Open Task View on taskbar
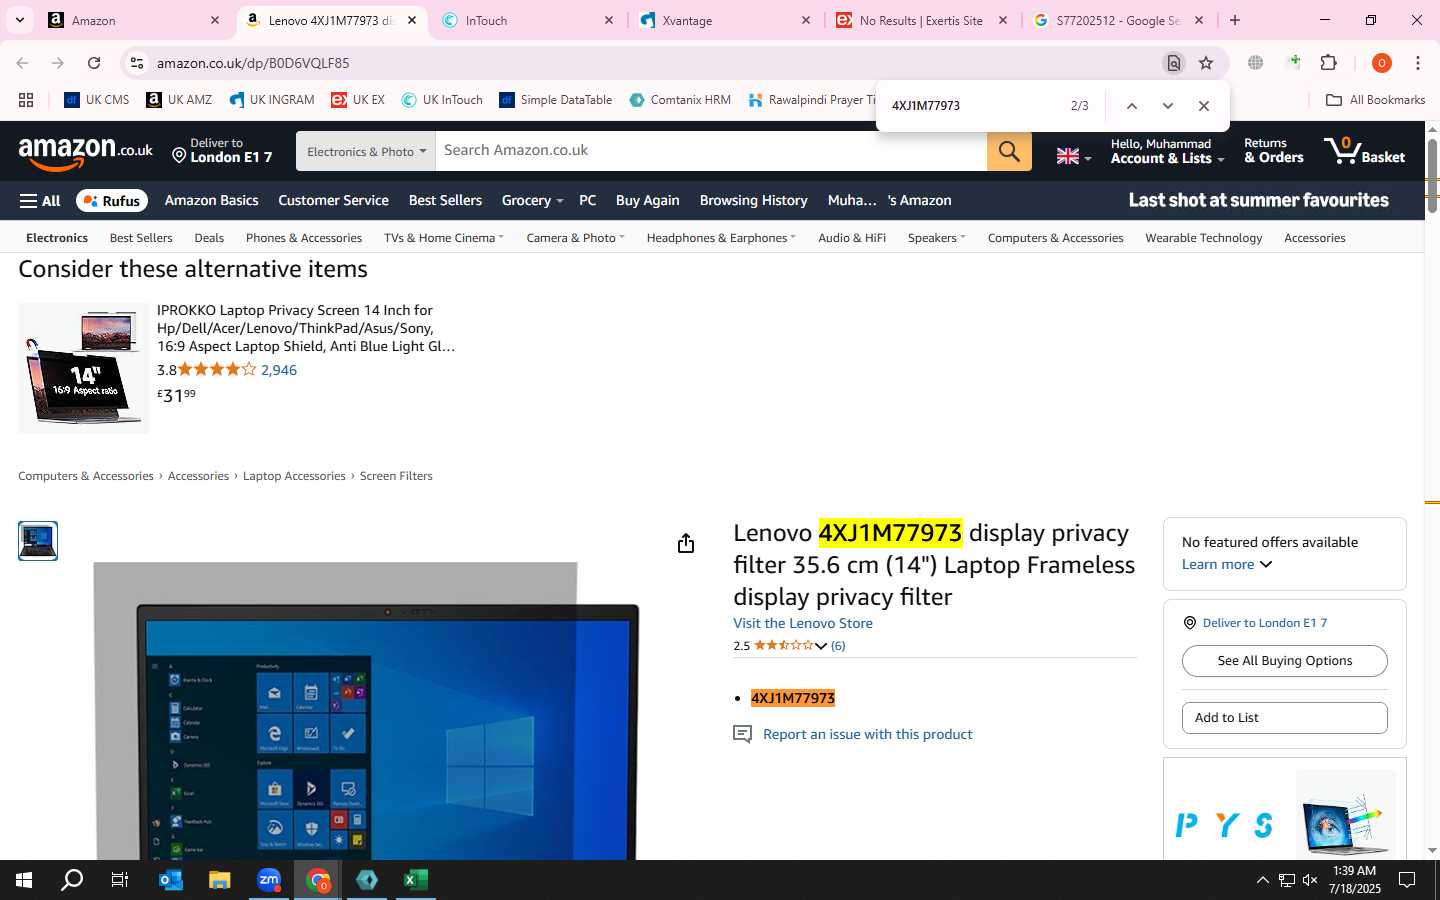This screenshot has height=900, width=1440. 120,880
